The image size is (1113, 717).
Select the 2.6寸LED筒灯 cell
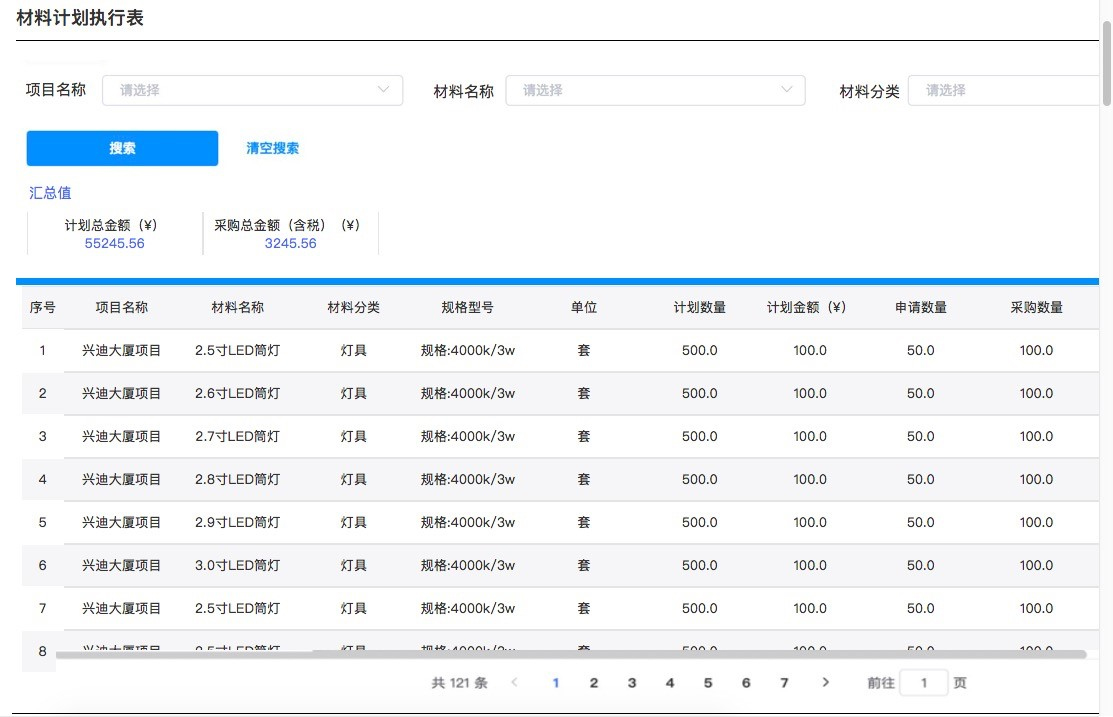pyautogui.click(x=238, y=393)
